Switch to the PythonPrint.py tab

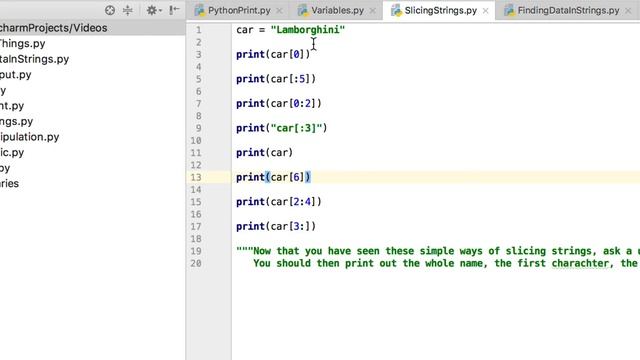tap(239, 11)
